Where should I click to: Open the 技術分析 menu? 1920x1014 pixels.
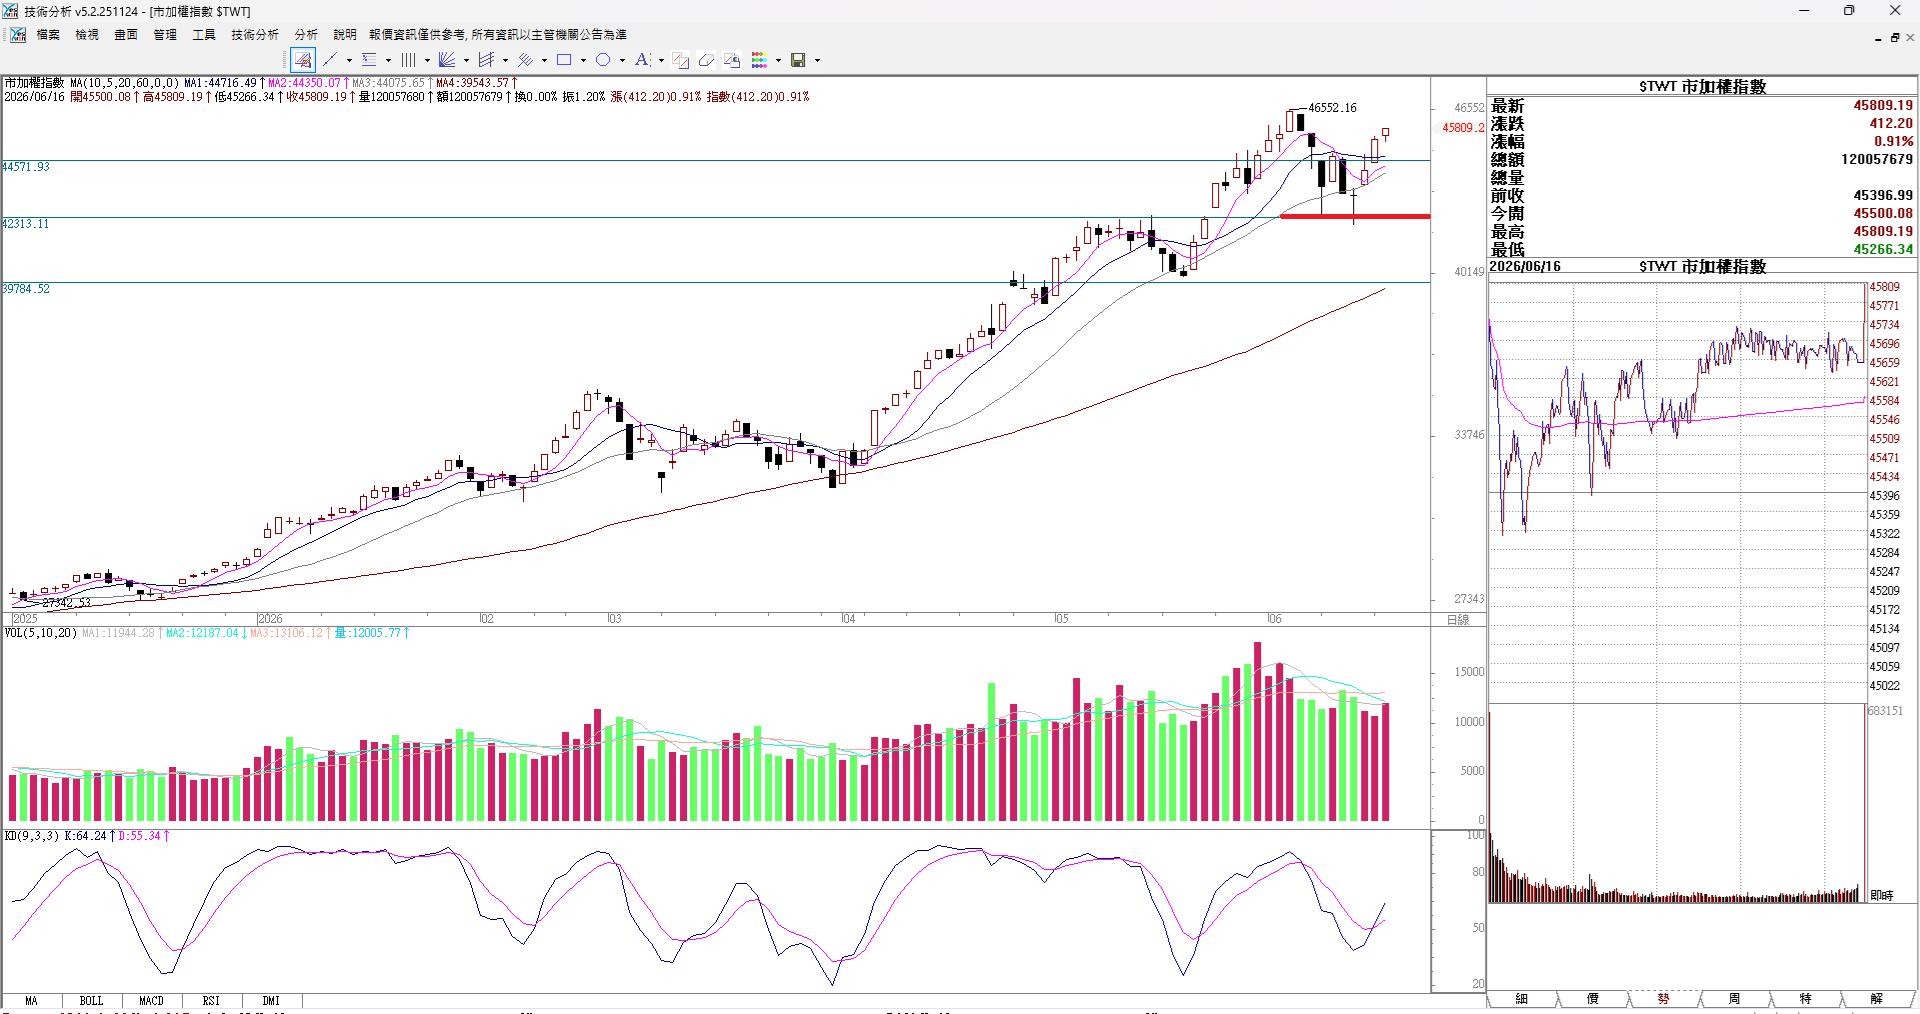(x=255, y=34)
